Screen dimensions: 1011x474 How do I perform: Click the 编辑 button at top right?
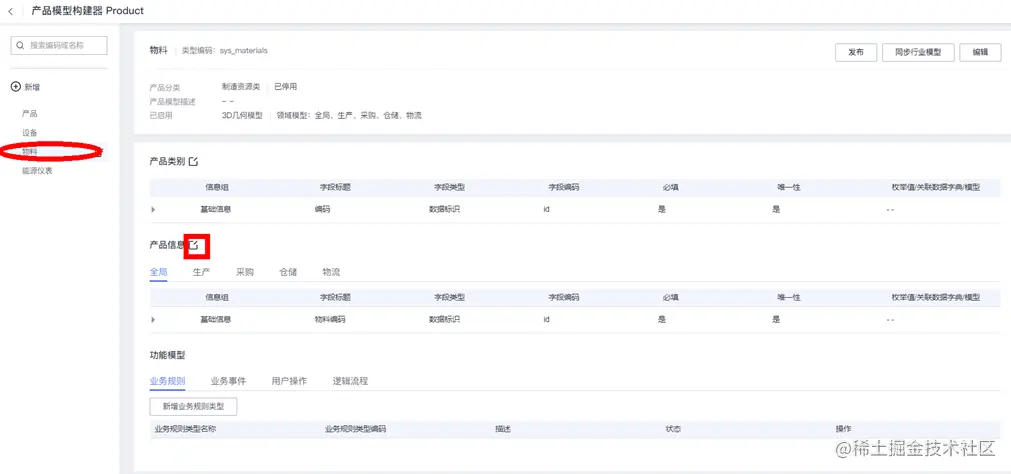(980, 52)
